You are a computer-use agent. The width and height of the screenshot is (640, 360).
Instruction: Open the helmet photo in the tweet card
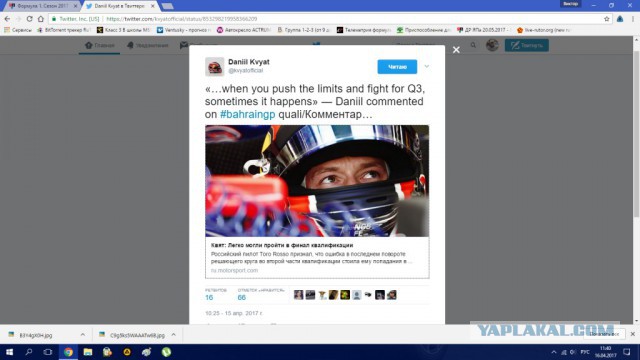click(317, 181)
